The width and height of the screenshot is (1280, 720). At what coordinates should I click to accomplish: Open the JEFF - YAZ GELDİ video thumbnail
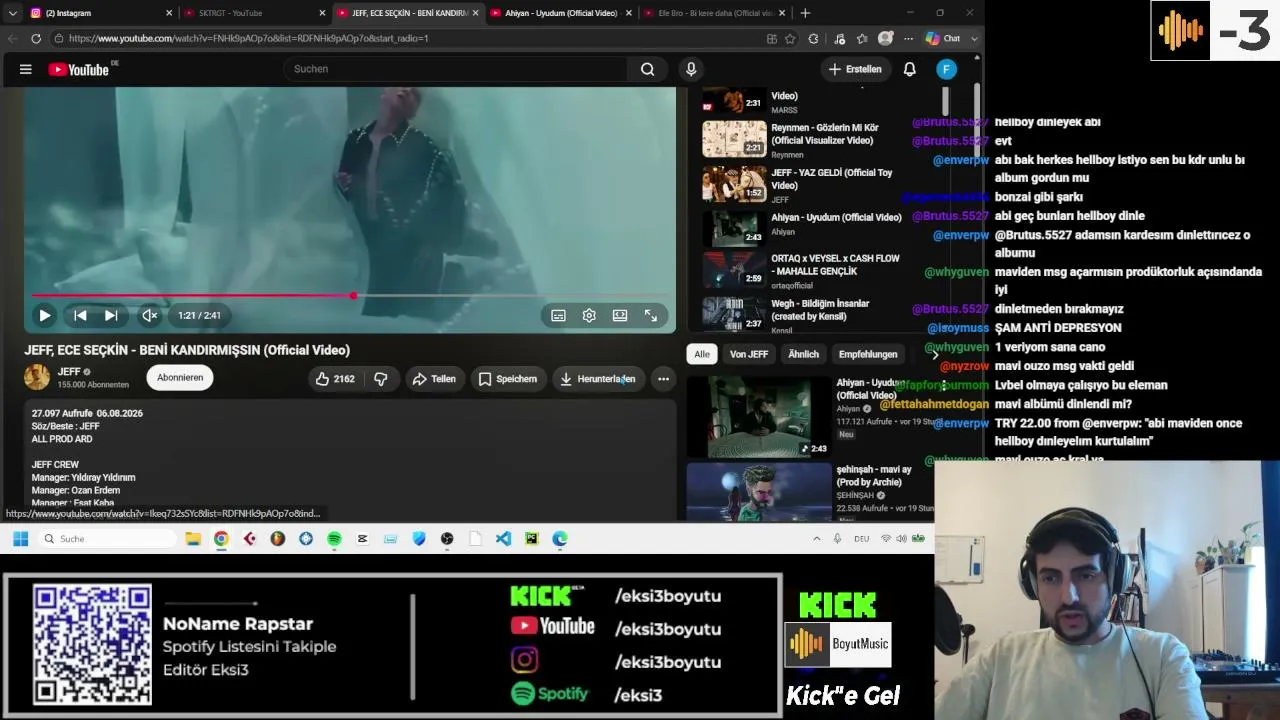734,184
